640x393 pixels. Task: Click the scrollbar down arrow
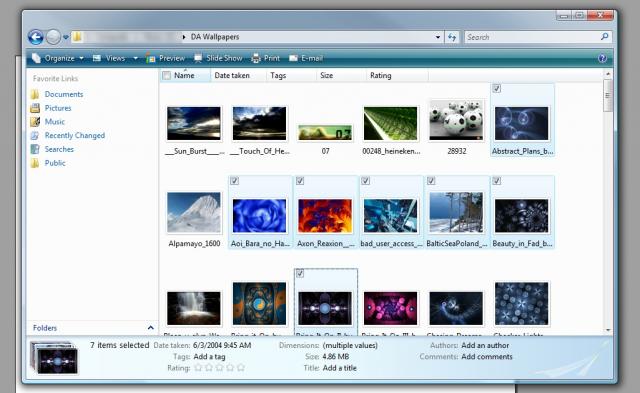(608, 330)
